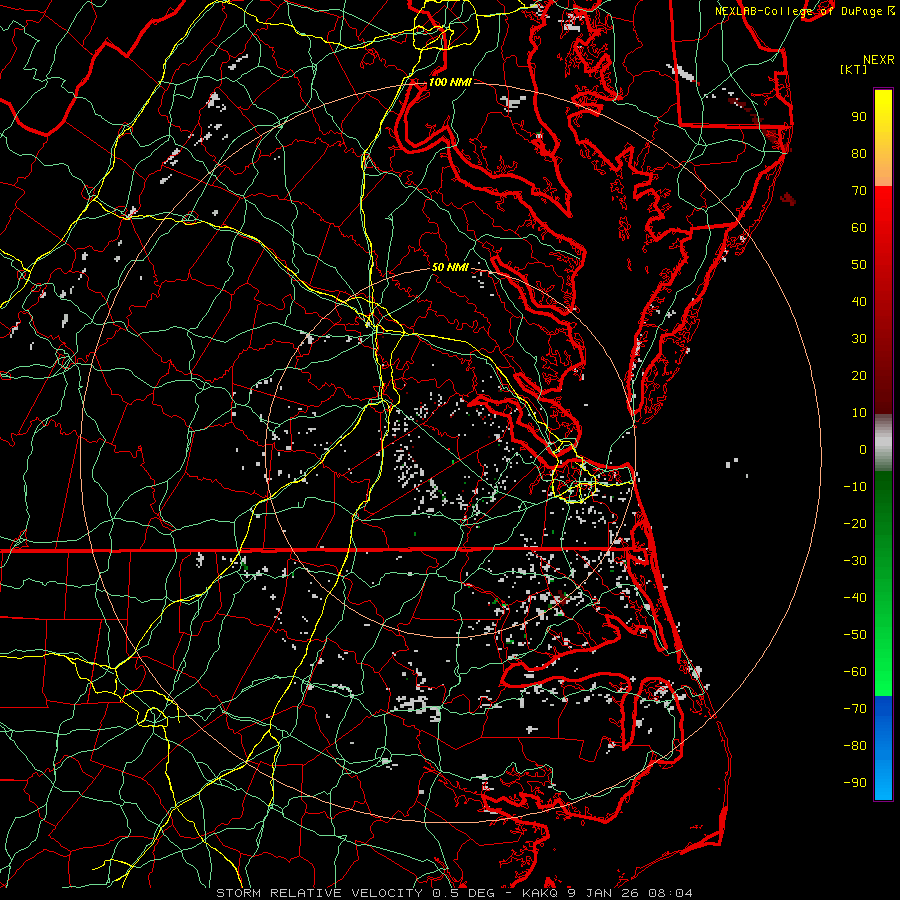
Task: Click the 08:04 time stamp in the caption
Action: click(x=670, y=893)
